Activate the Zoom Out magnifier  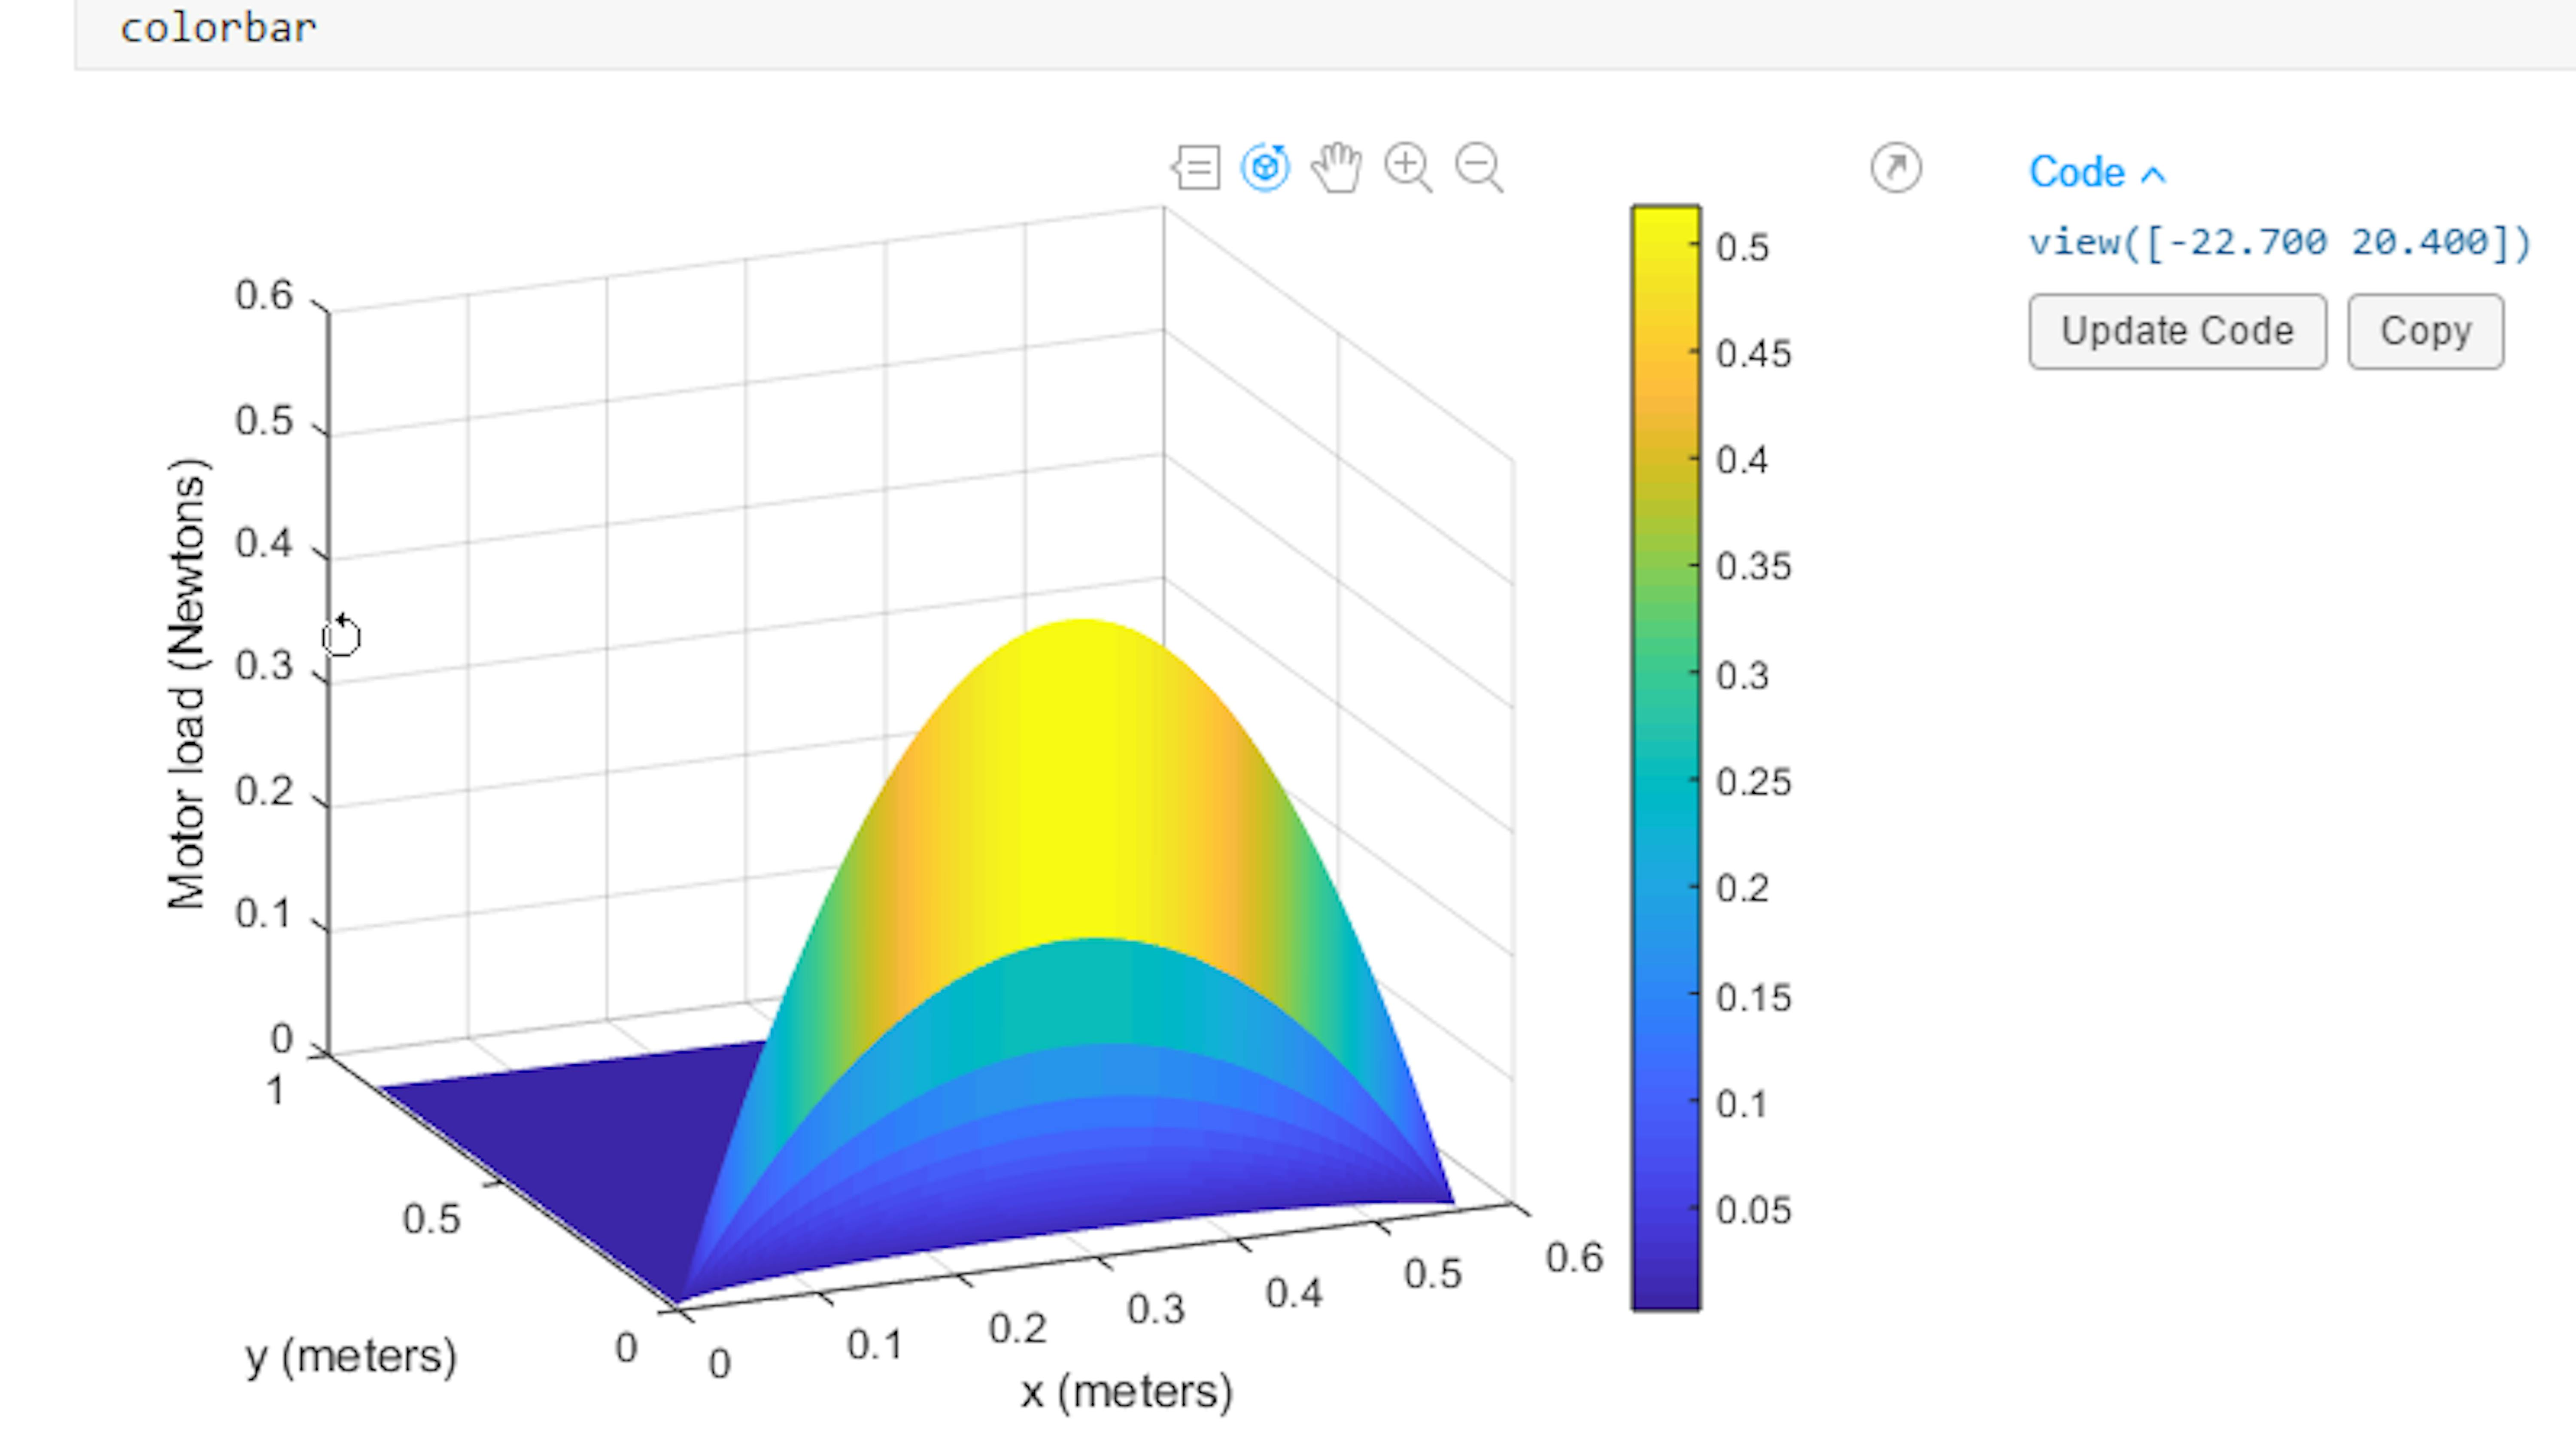click(1479, 167)
